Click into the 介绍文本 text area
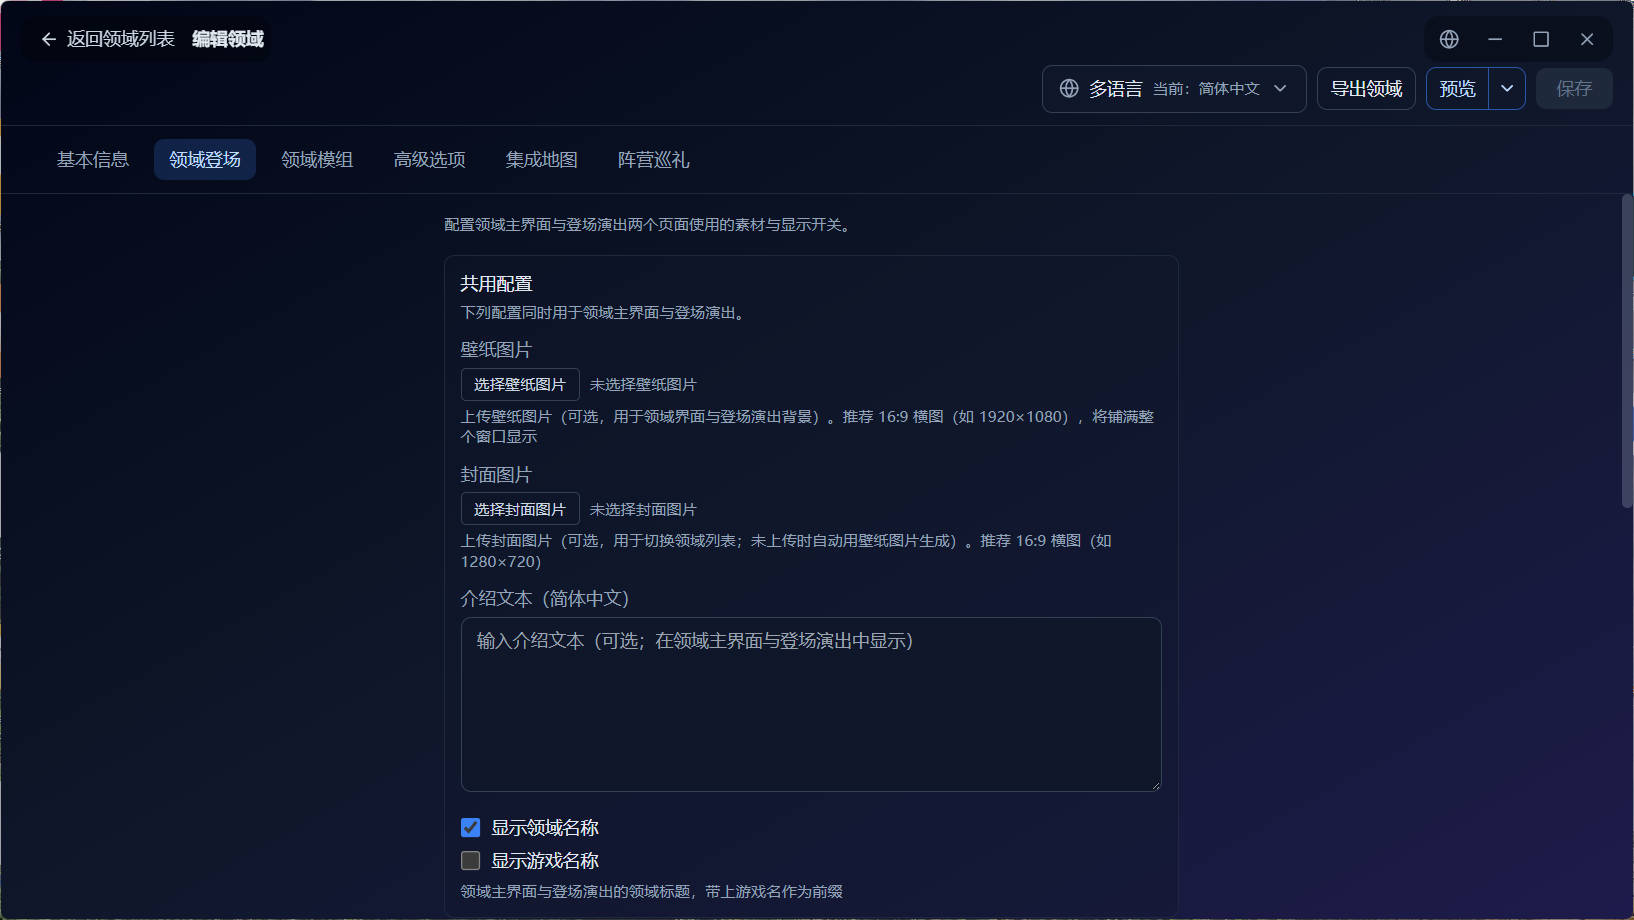The height and width of the screenshot is (920, 1634). 811,704
